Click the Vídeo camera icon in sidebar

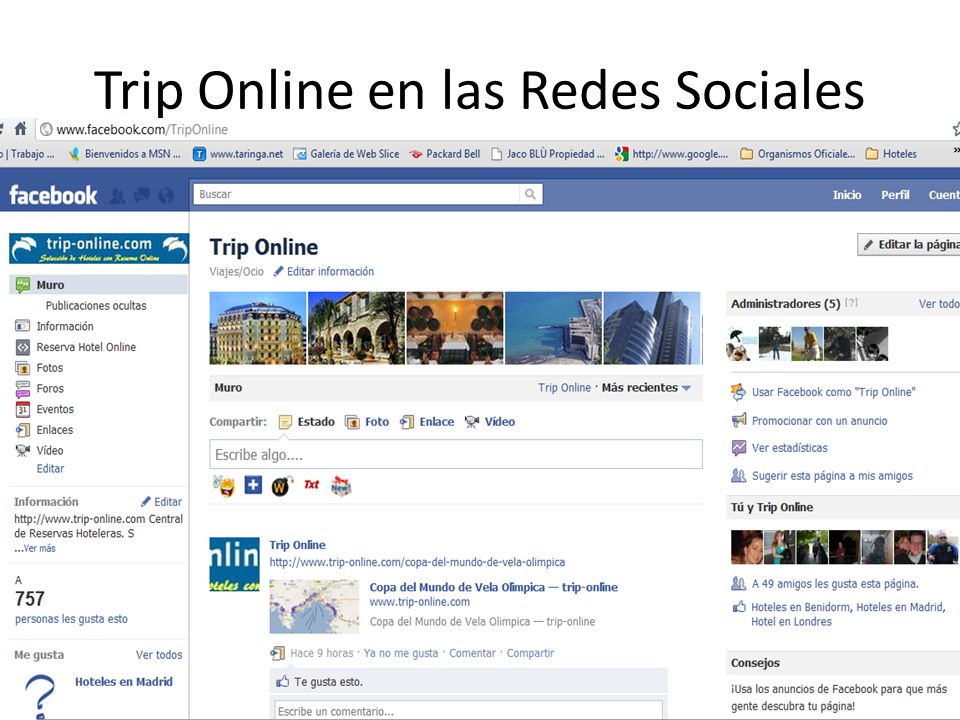23,451
